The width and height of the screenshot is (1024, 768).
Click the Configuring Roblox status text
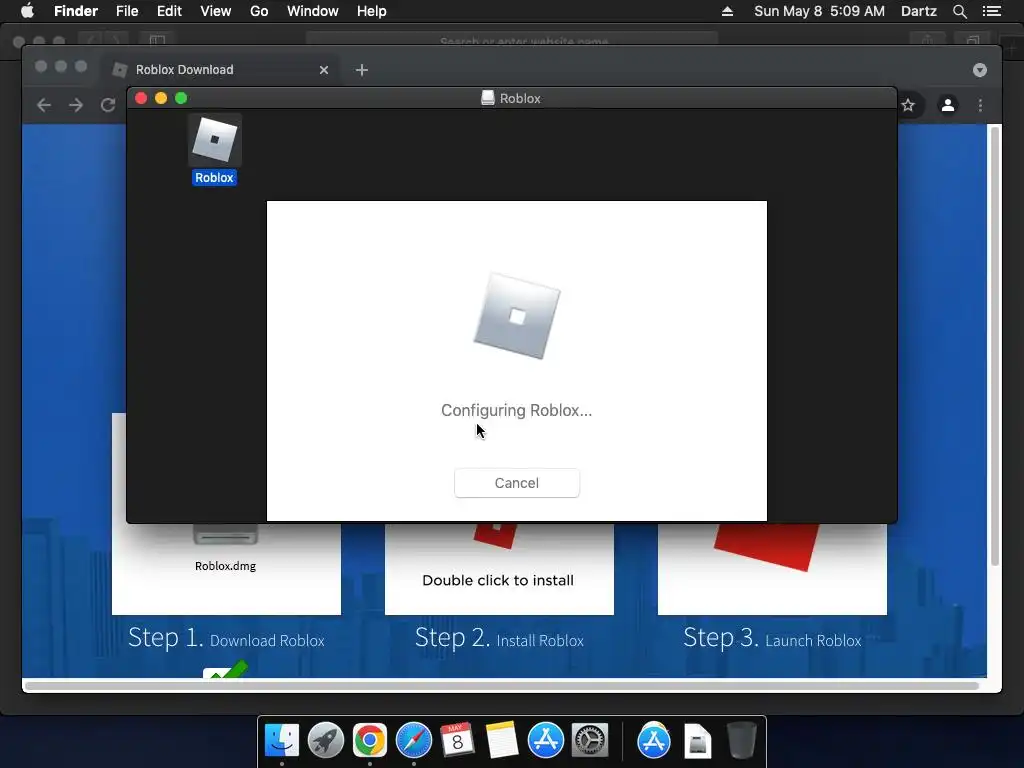point(517,410)
